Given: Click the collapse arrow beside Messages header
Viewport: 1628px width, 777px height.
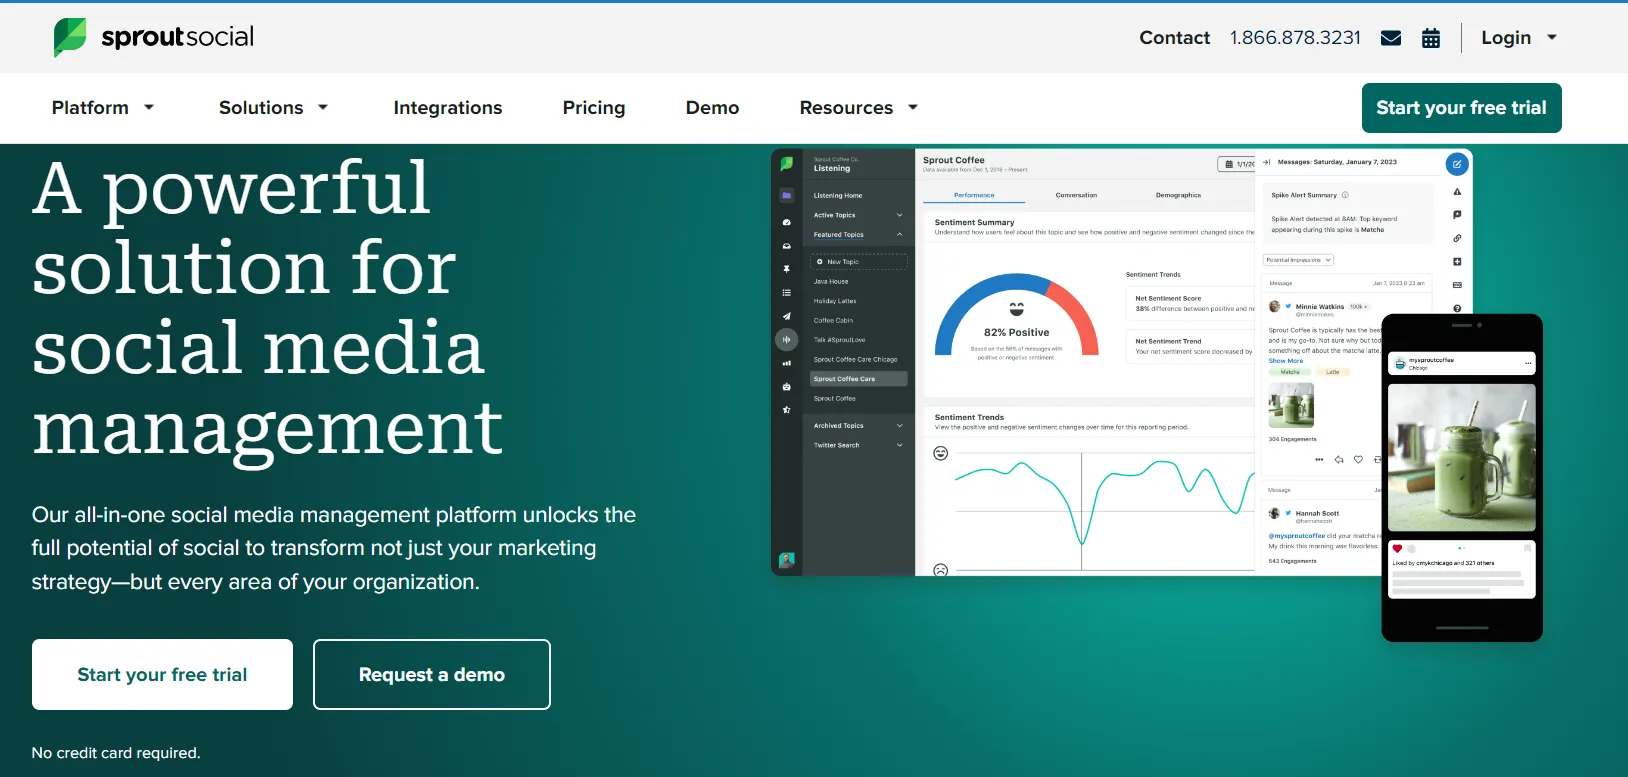Looking at the screenshot, I should [1267, 162].
